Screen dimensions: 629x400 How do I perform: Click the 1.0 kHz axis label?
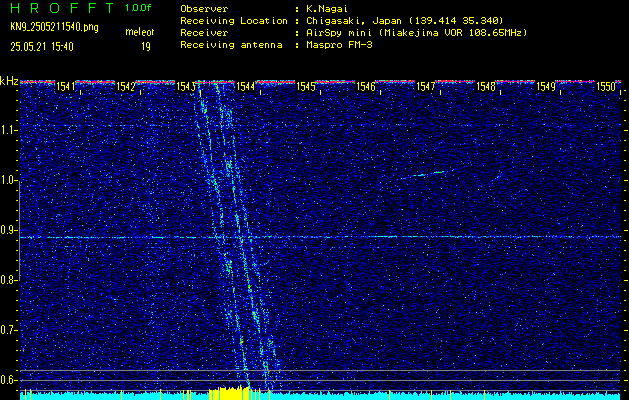pyautogui.click(x=7, y=180)
